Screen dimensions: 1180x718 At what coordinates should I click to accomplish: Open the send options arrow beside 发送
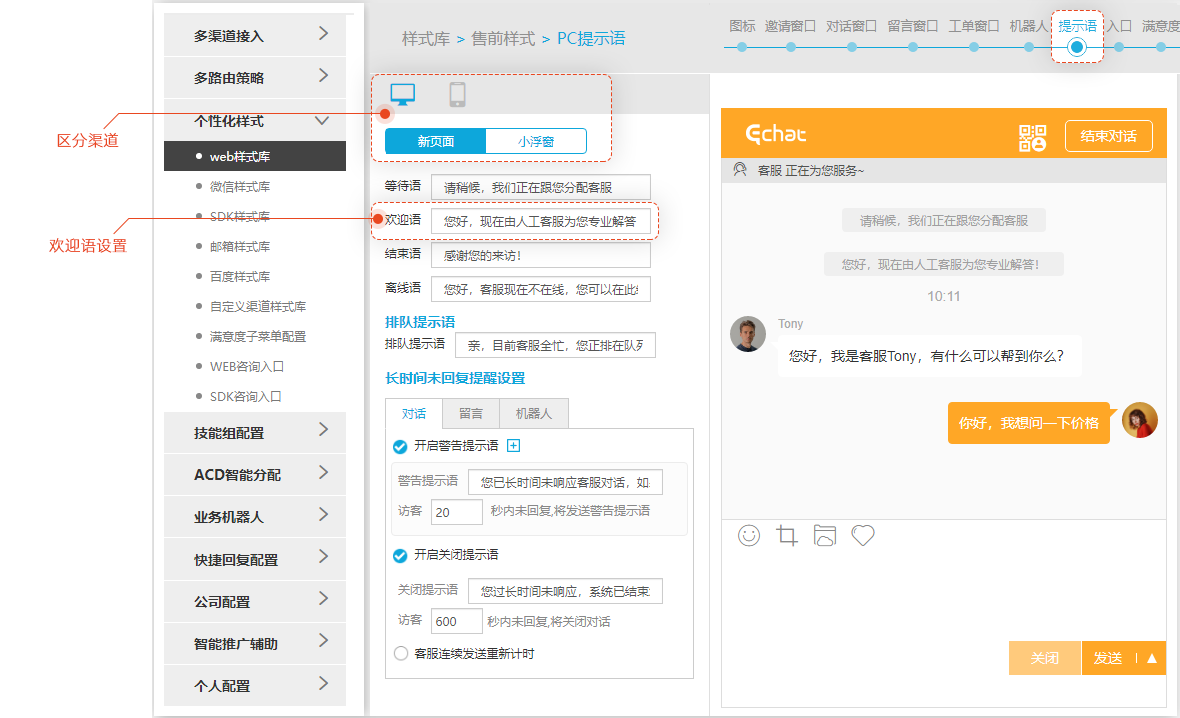(x=1151, y=659)
